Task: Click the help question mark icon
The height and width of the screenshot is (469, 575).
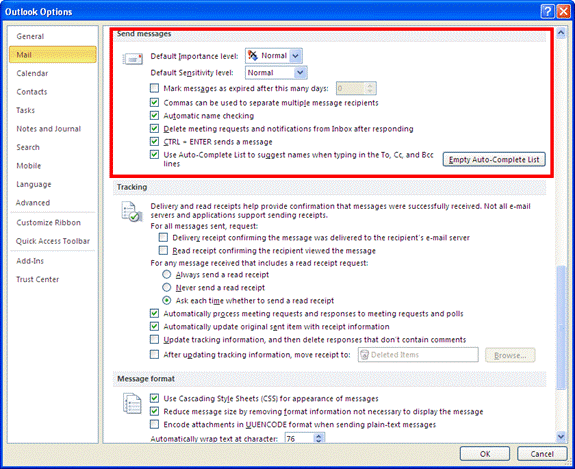Action: 547,12
